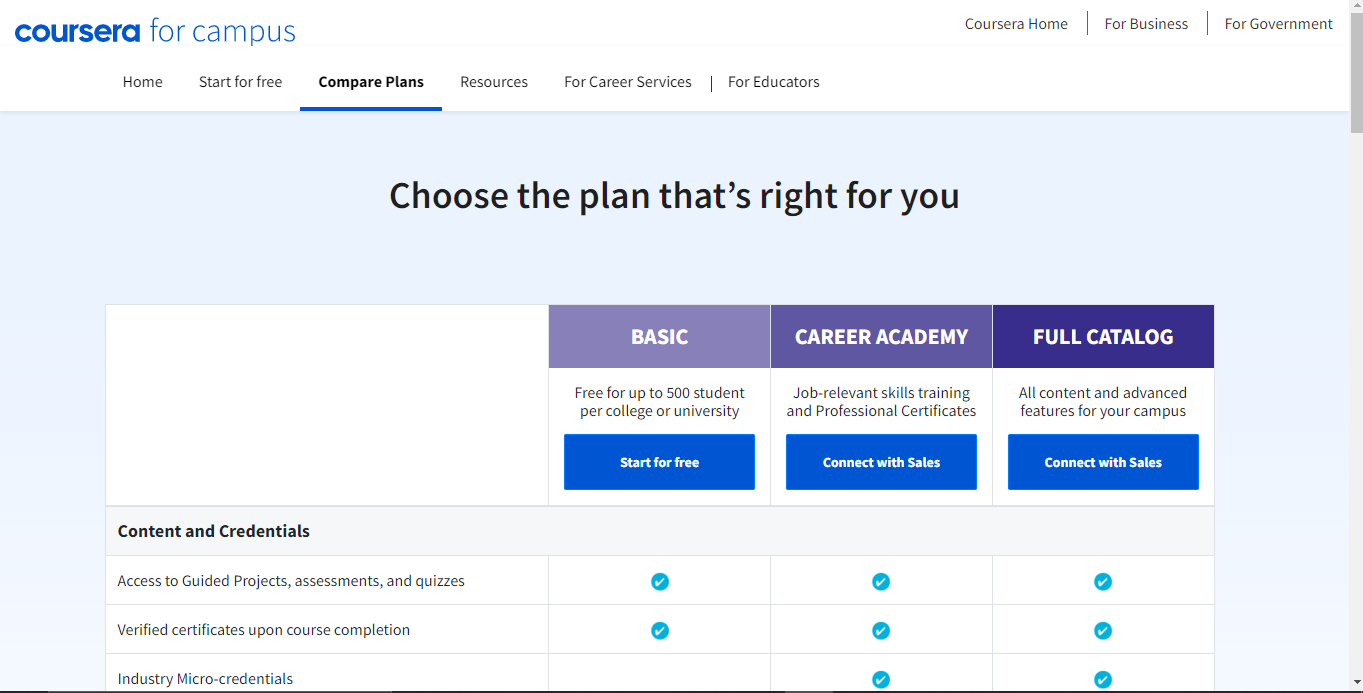Image resolution: width=1363 pixels, height=693 pixels.
Task: Select the Compare Plans tab
Action: point(371,82)
